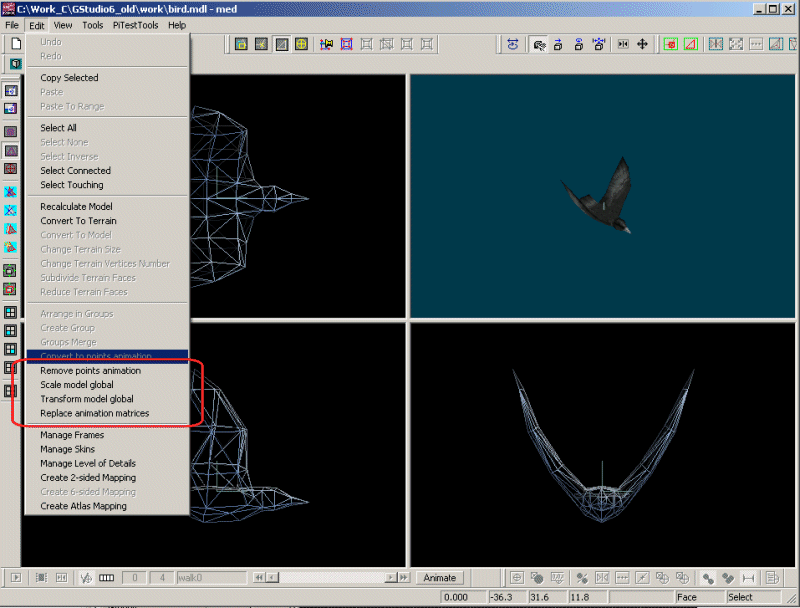
Task: Click status bar value -36.3
Action: point(508,597)
